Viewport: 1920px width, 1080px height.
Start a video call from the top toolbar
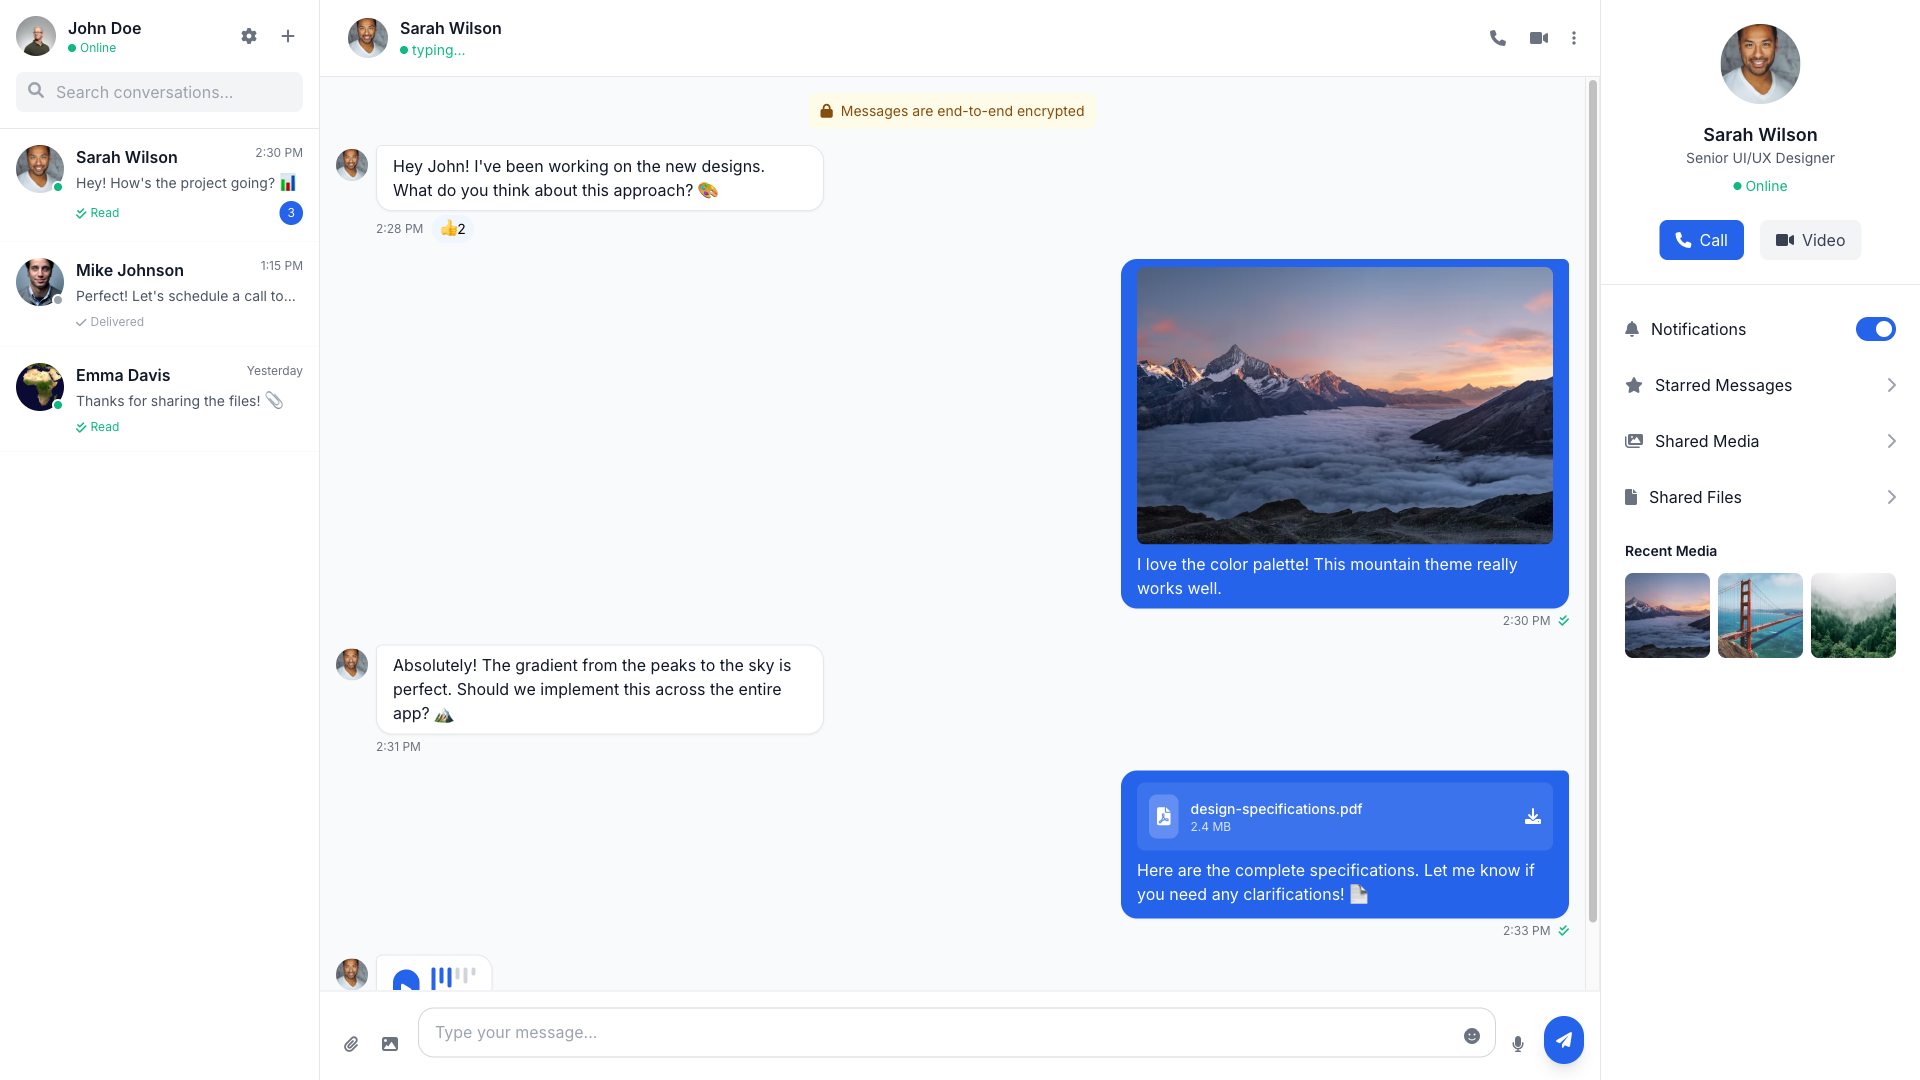pyautogui.click(x=1537, y=37)
